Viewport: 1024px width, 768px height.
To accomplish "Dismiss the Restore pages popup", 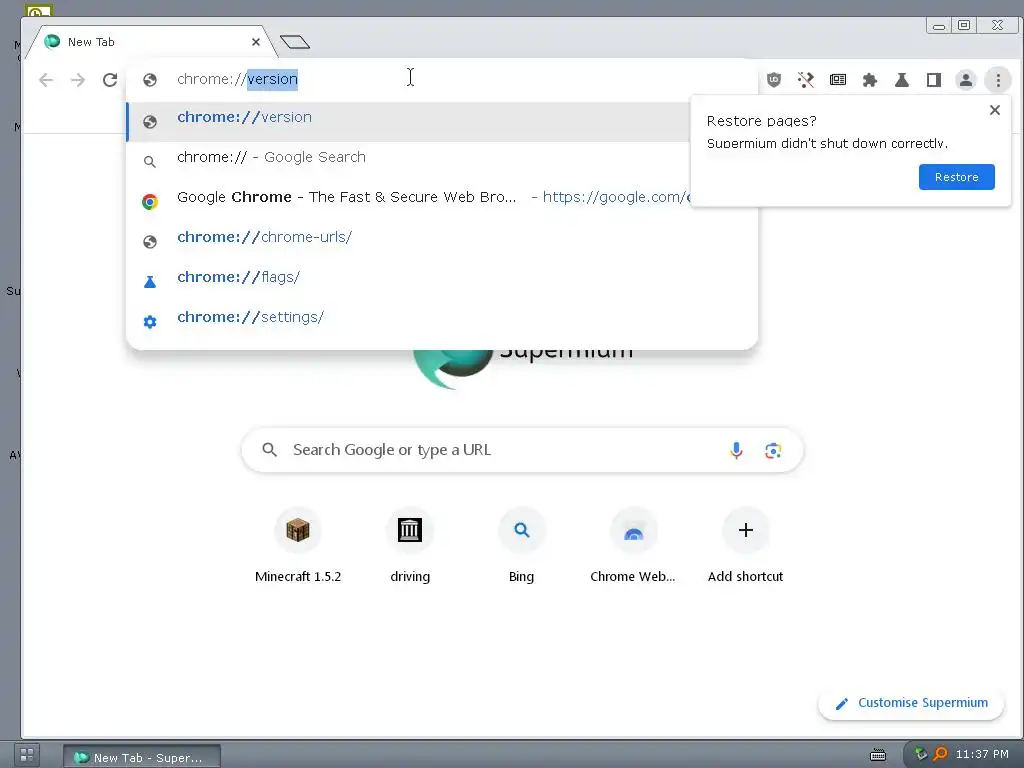I will point(995,110).
